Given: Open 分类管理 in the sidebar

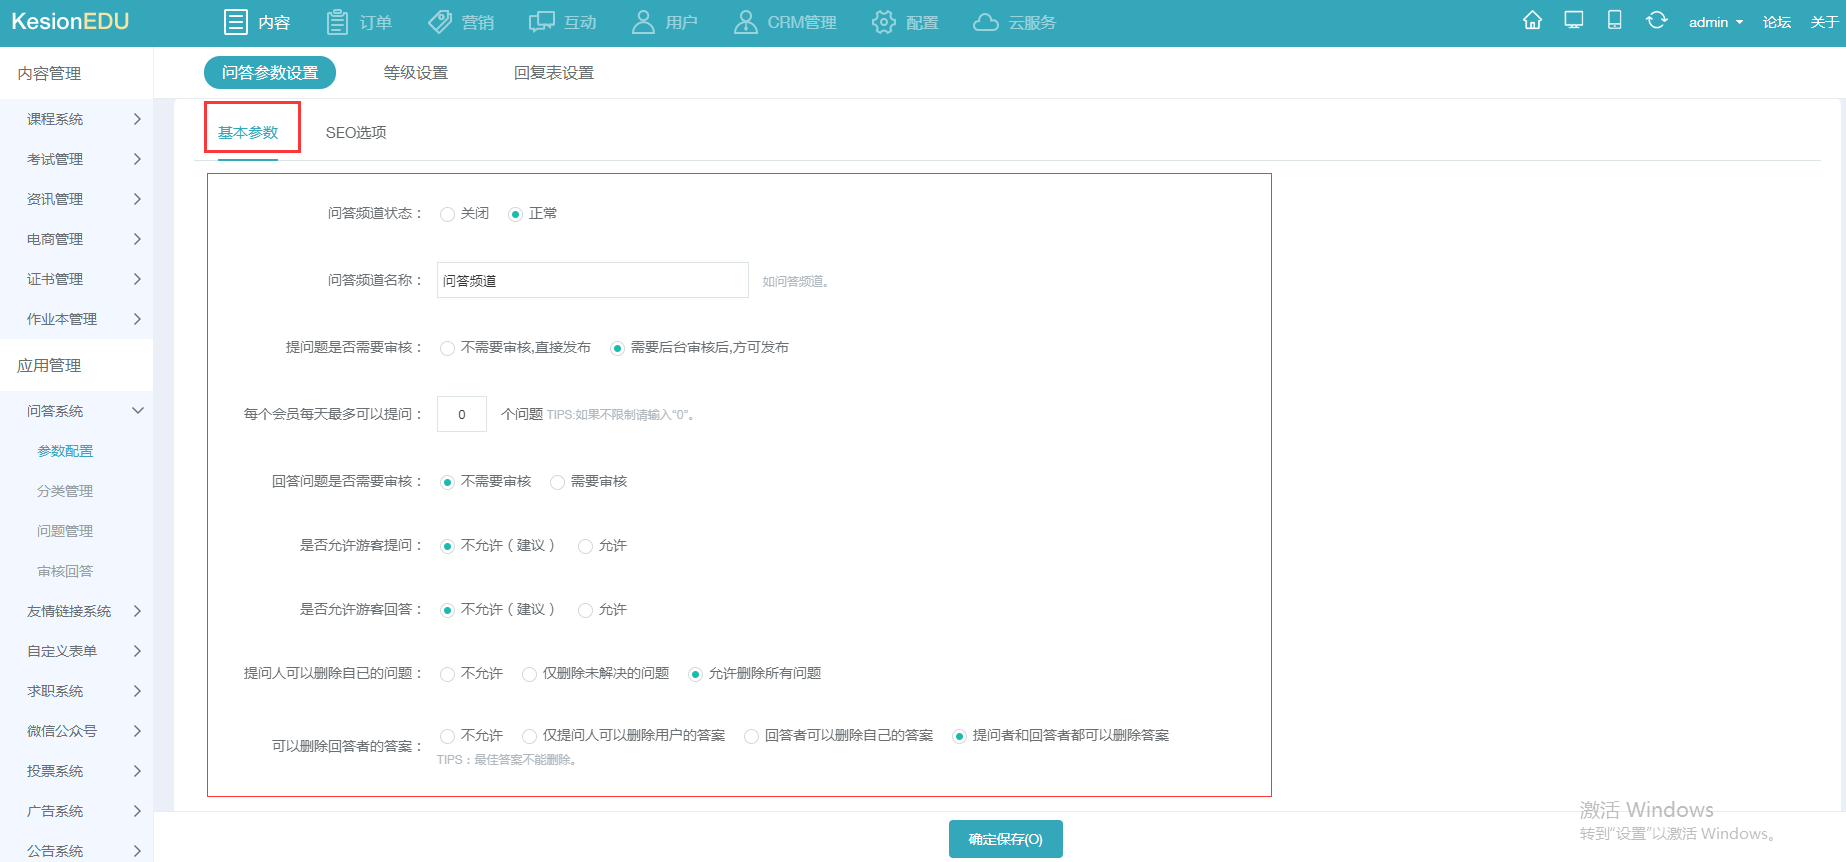Looking at the screenshot, I should 65,491.
